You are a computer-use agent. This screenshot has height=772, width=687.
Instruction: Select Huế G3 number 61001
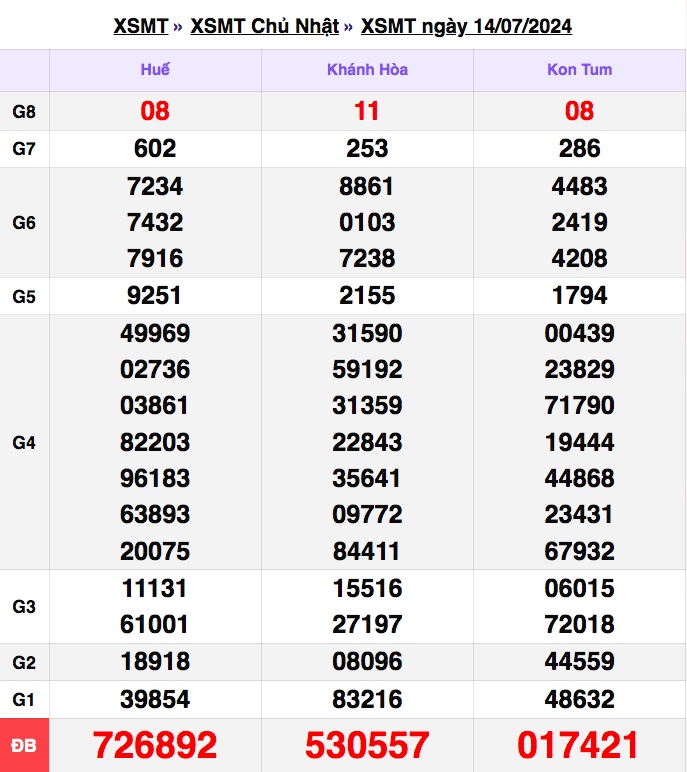click(155, 624)
